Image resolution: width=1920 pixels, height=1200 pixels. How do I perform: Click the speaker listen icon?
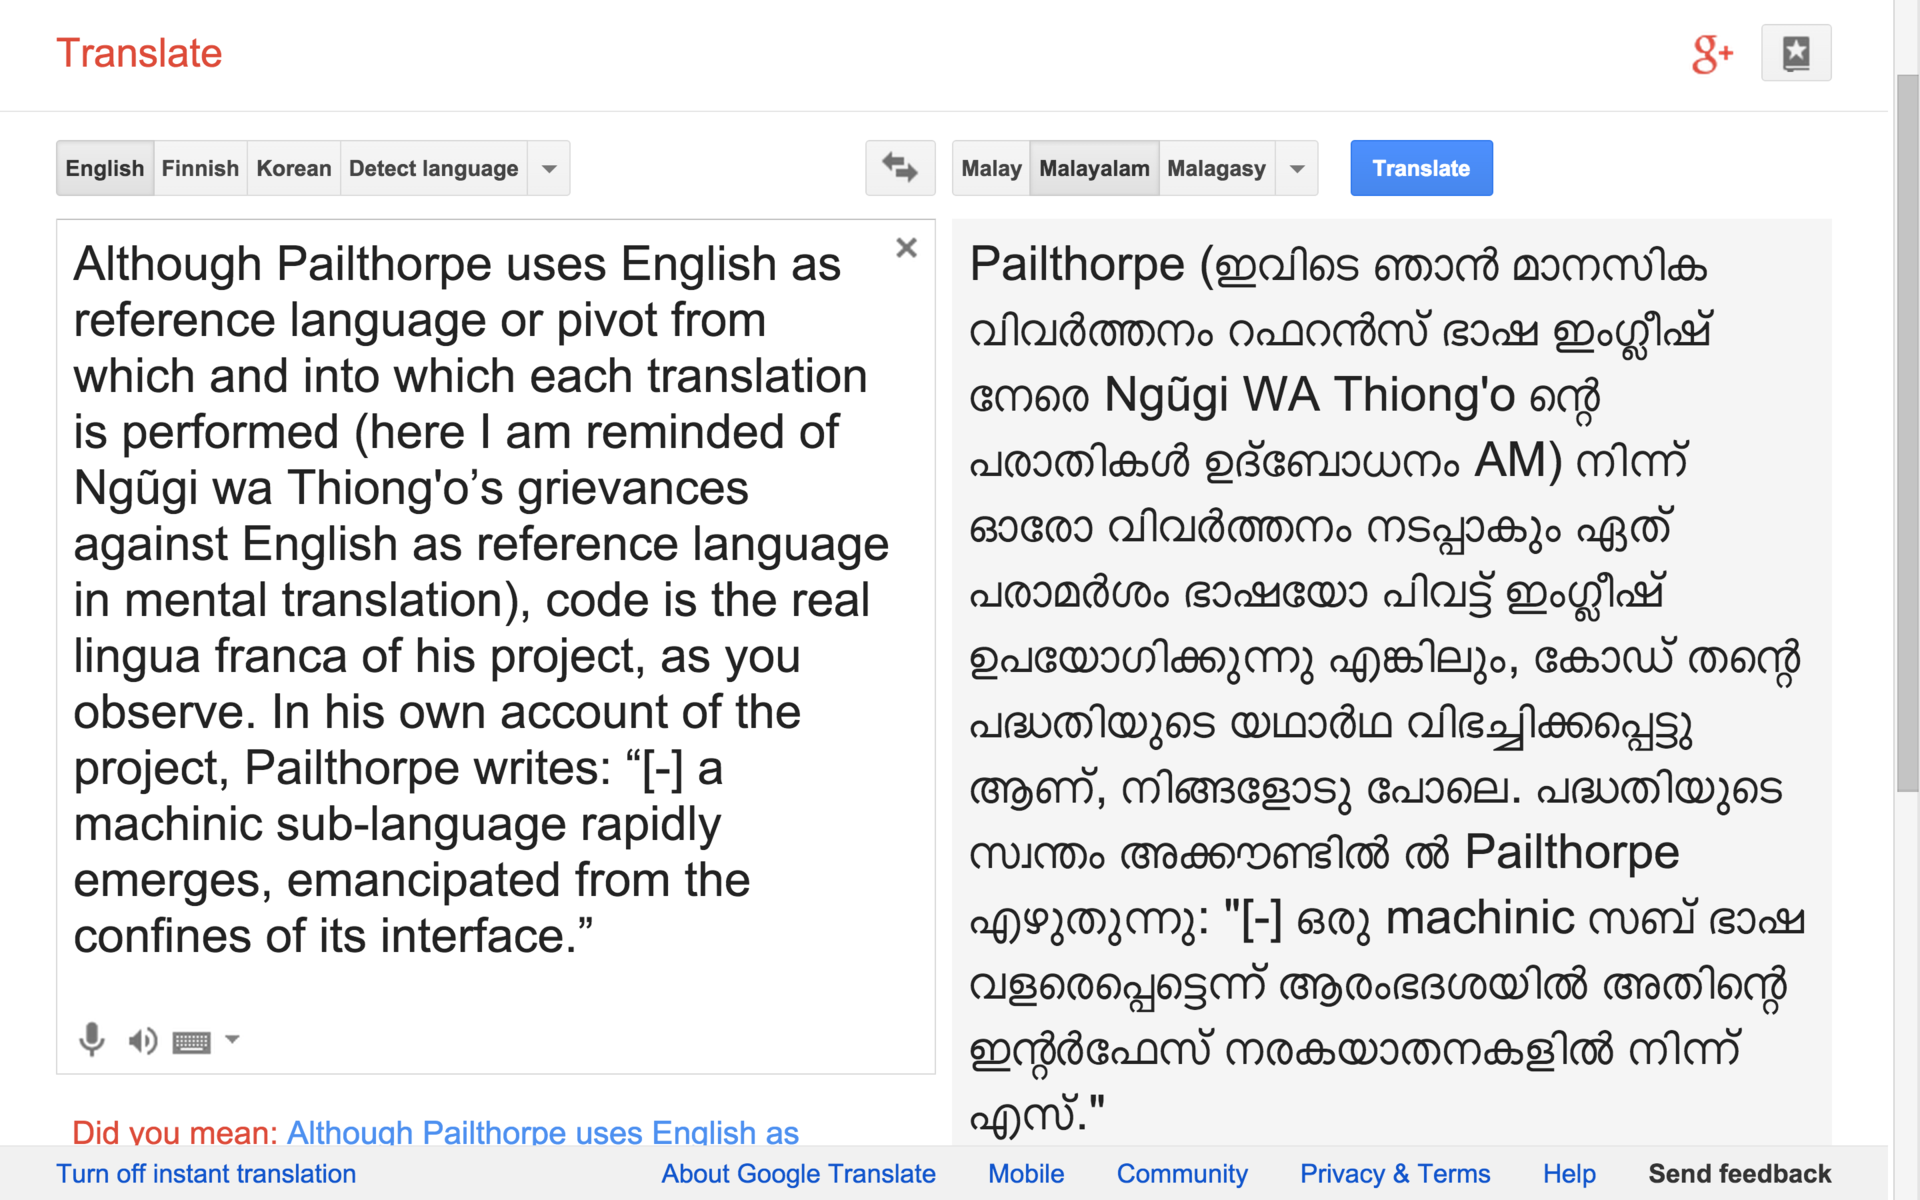pos(142,1041)
